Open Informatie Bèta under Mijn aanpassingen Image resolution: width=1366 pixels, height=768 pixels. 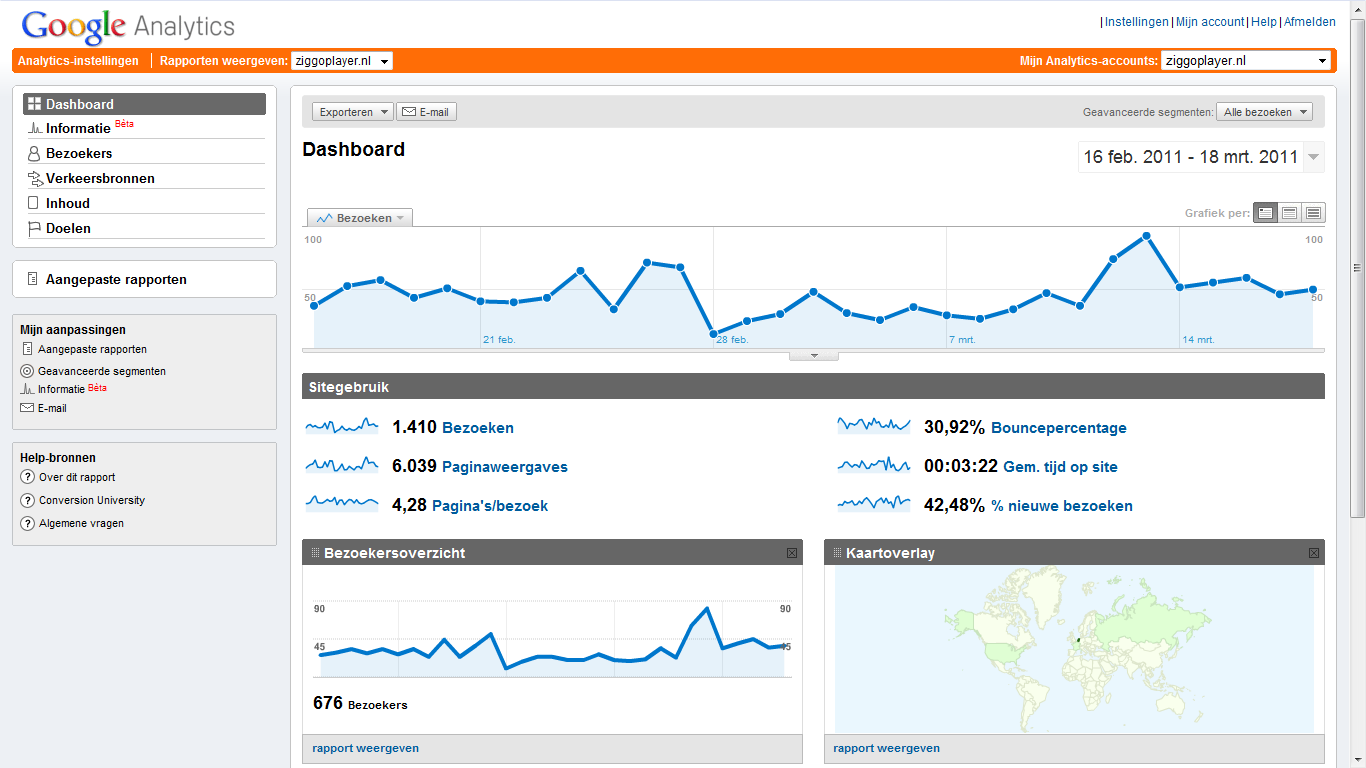(72, 389)
